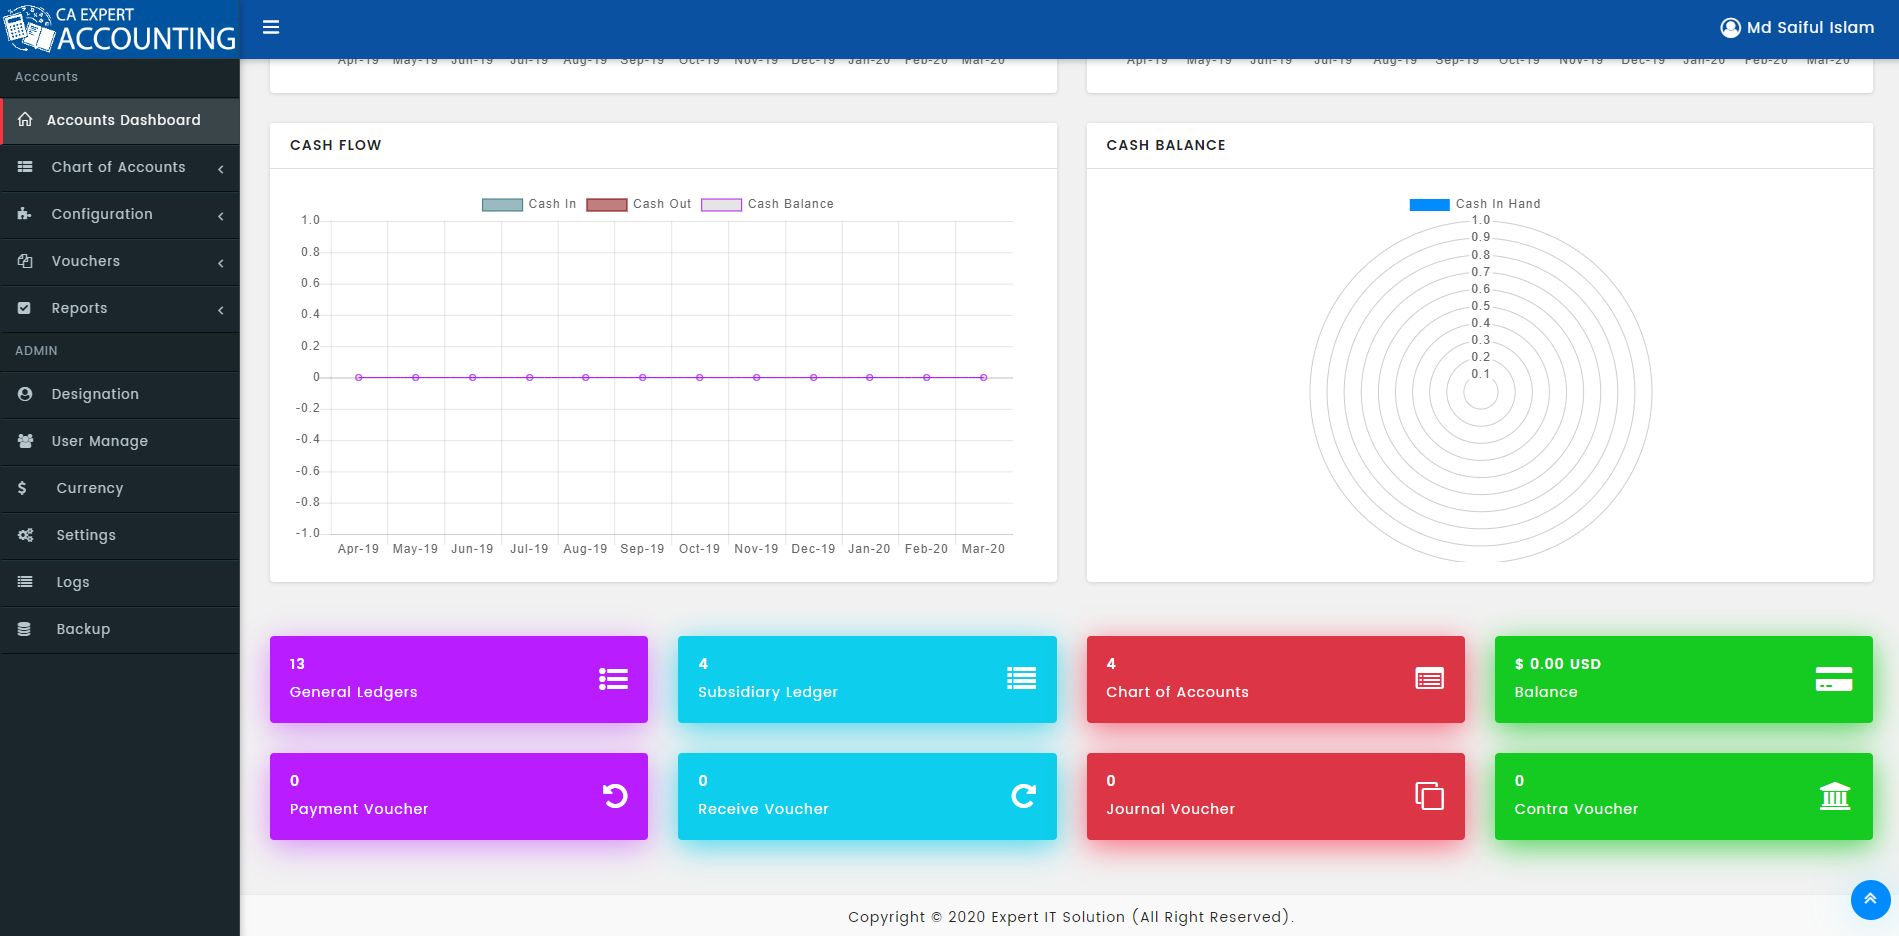Click the General Ledgers list icon
Screen dimensions: 1899x936
[613, 679]
